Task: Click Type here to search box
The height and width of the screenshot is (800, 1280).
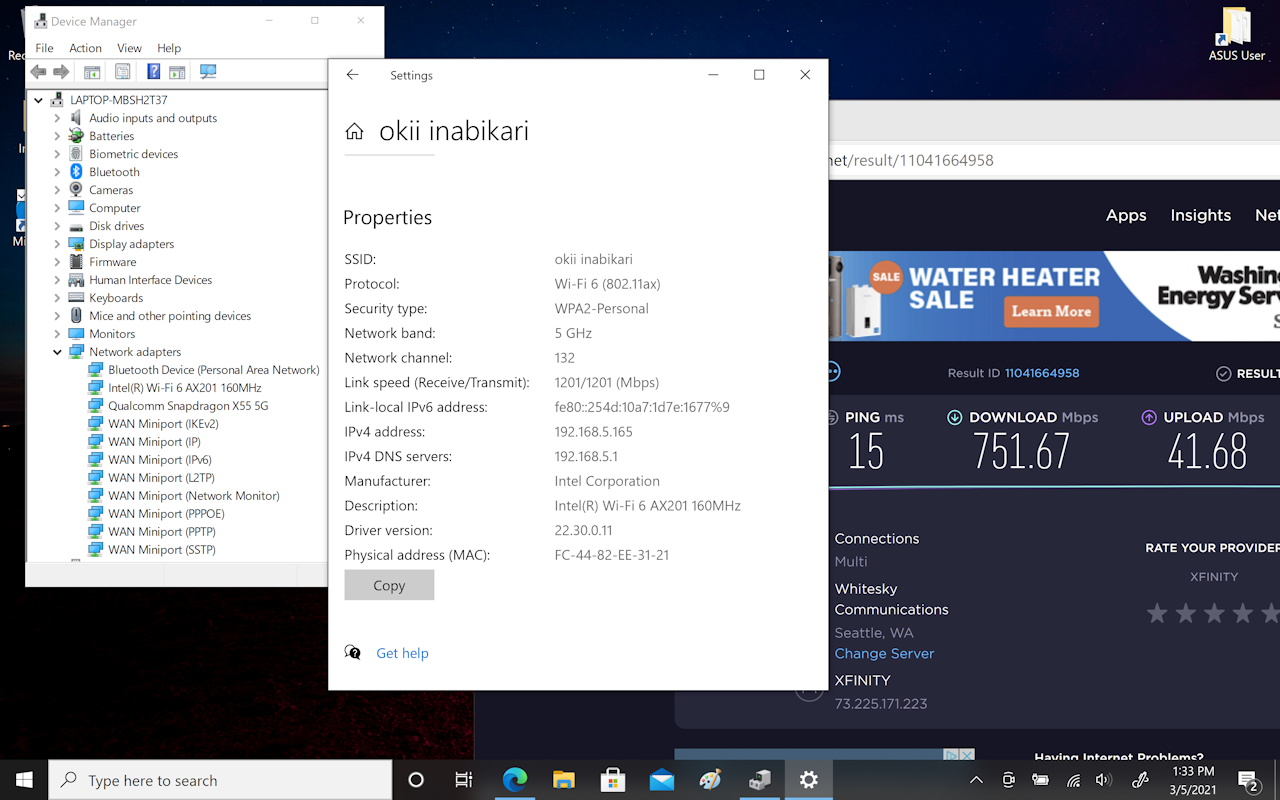Action: click(x=220, y=780)
